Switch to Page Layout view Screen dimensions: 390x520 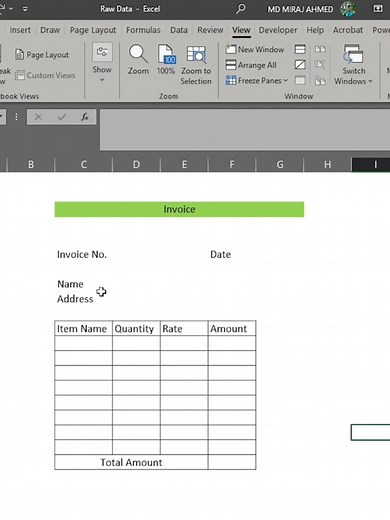coord(42,55)
